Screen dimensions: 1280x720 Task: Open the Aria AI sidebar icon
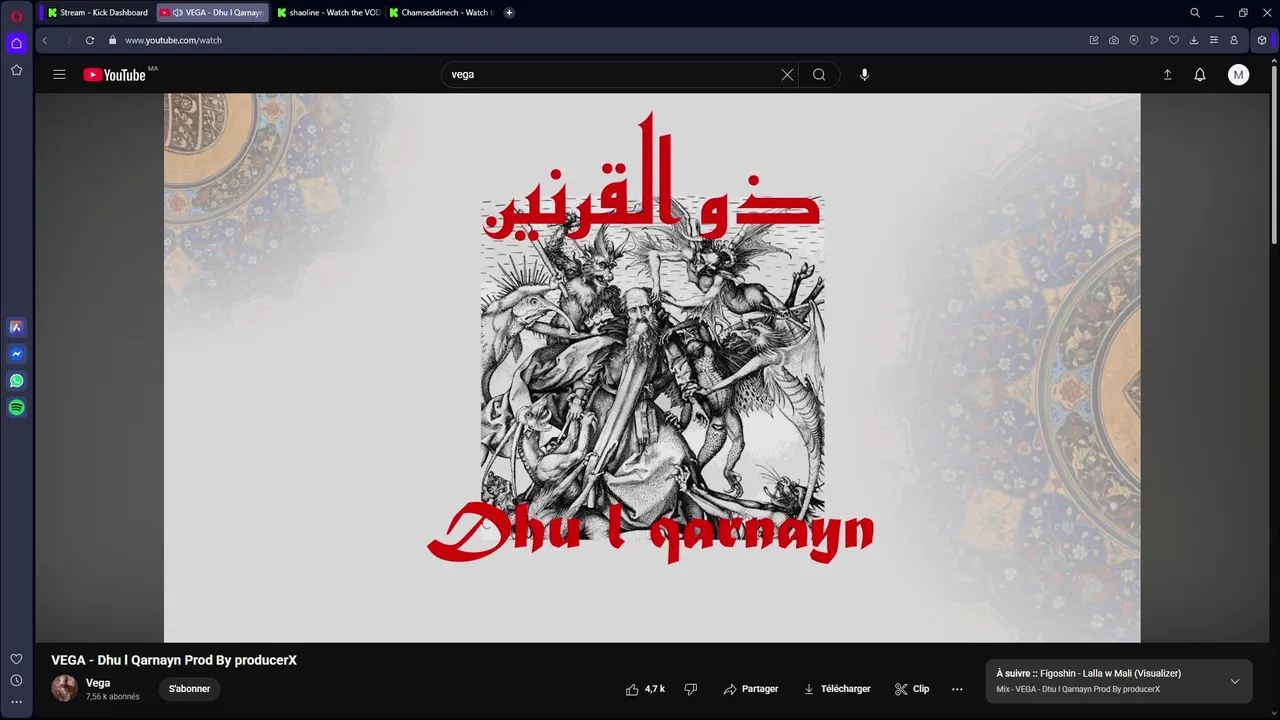(16, 327)
